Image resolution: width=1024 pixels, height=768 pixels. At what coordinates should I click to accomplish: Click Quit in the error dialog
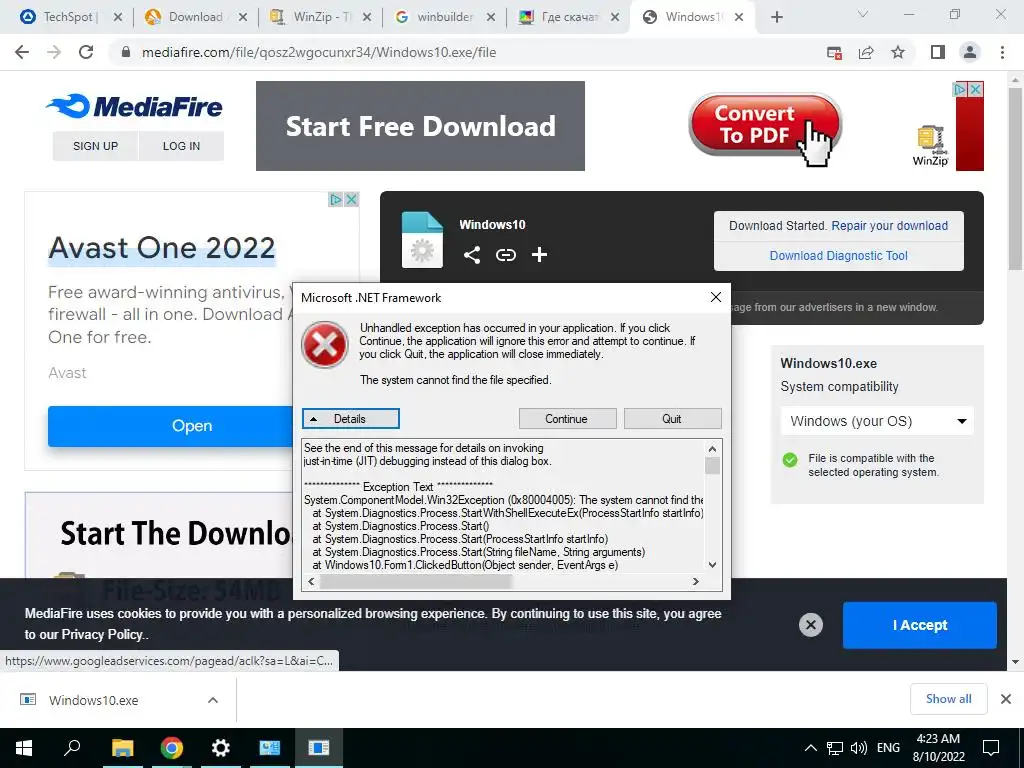(673, 419)
